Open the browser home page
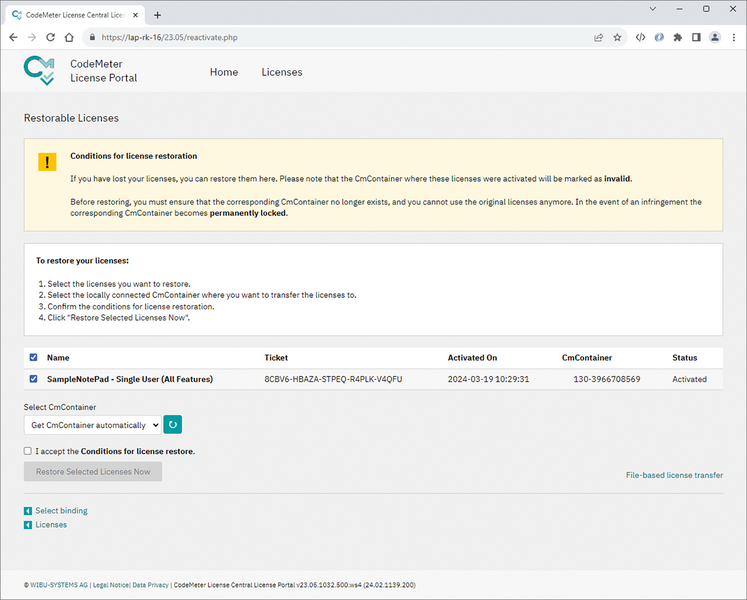The height and width of the screenshot is (600, 747). pos(69,37)
